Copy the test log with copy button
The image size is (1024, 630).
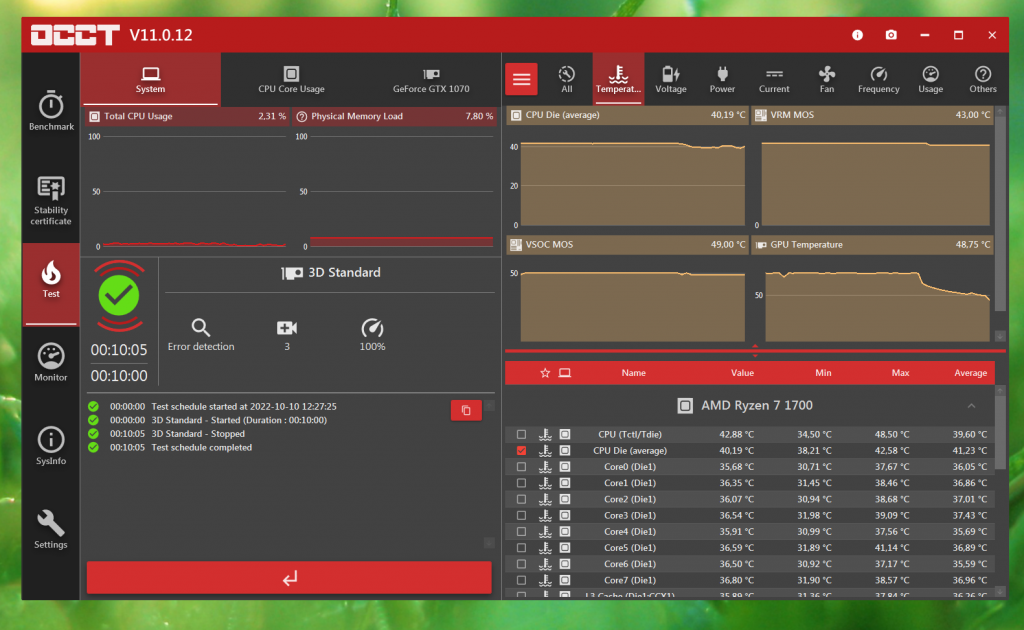click(466, 410)
